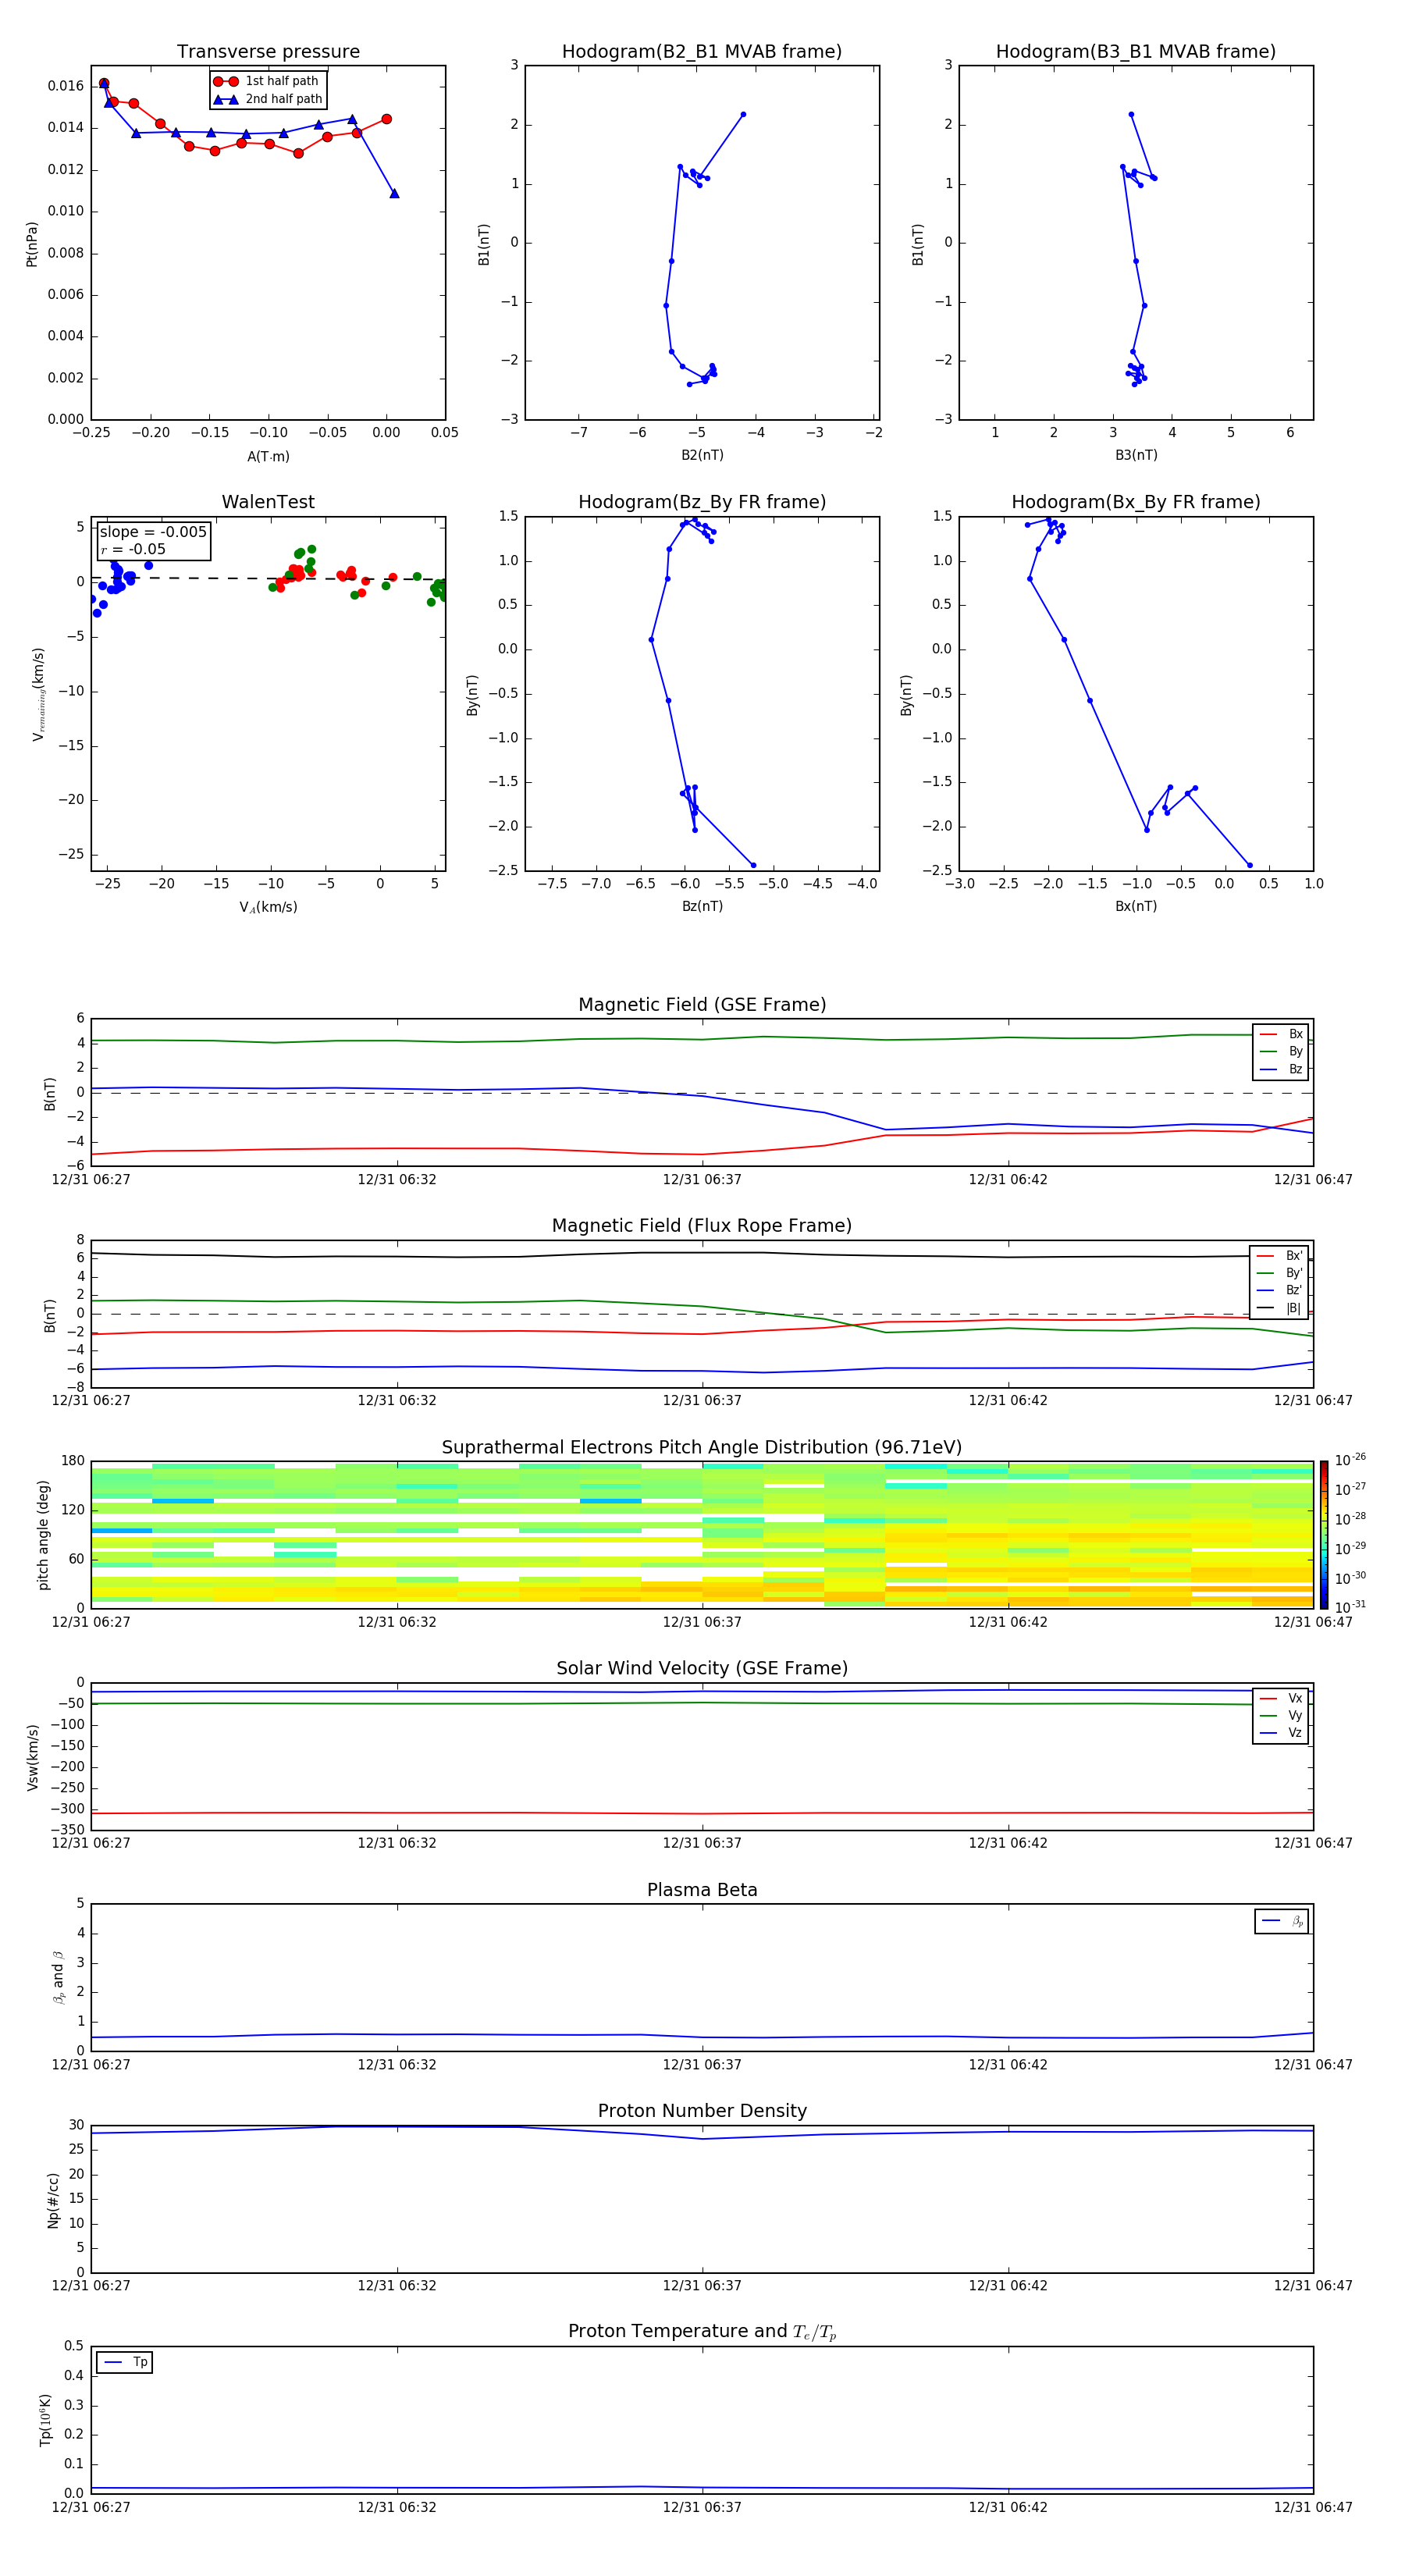This screenshot has height=2576, width=1405.
Task: Click the 'Bx(nT)' x-axis label
Action: (x=1136, y=906)
